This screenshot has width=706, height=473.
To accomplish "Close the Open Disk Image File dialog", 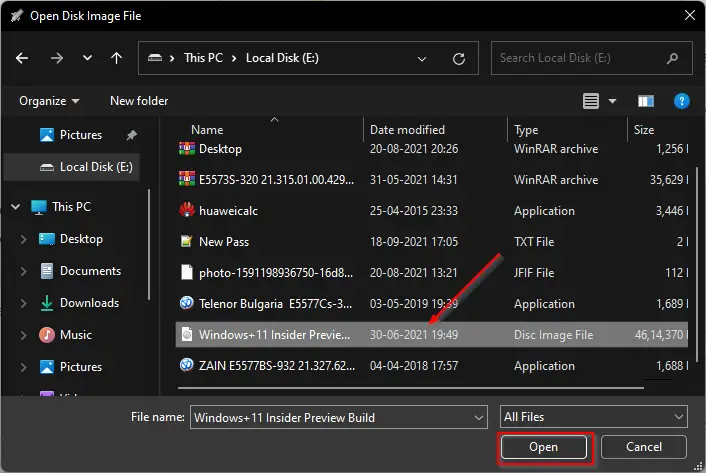I will [x=690, y=15].
